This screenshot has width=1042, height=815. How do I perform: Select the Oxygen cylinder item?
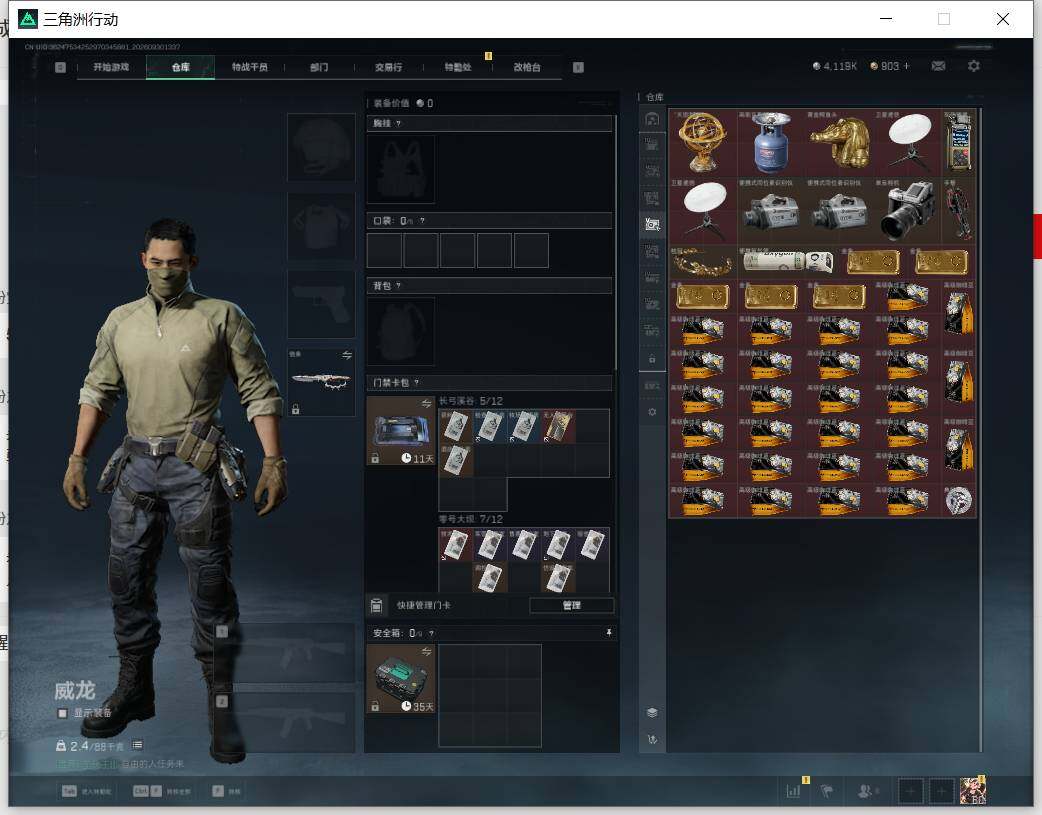788,262
